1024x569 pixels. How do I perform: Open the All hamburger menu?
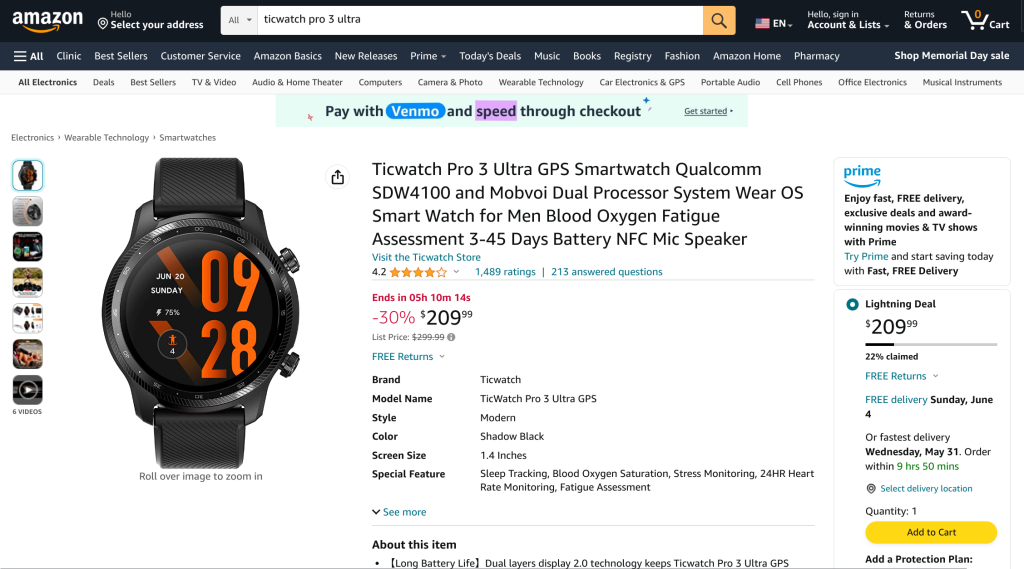point(29,56)
